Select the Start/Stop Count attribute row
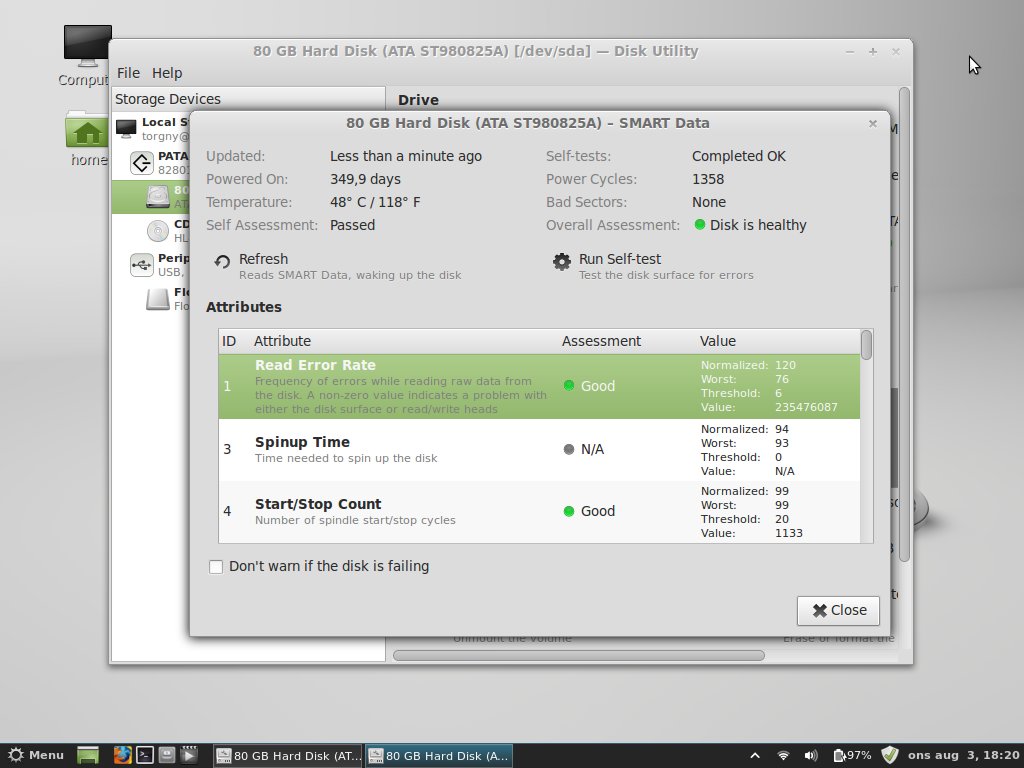This screenshot has height=768, width=1024. (539, 512)
